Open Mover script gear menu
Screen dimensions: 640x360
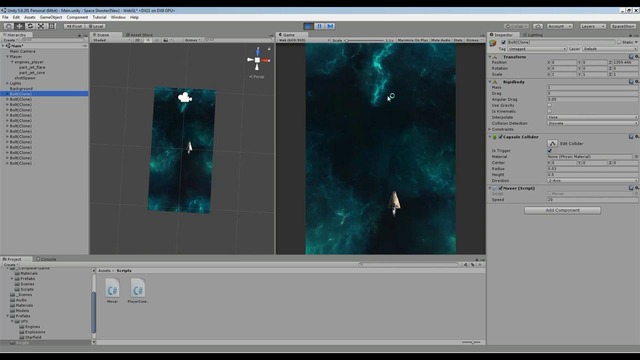click(x=637, y=188)
